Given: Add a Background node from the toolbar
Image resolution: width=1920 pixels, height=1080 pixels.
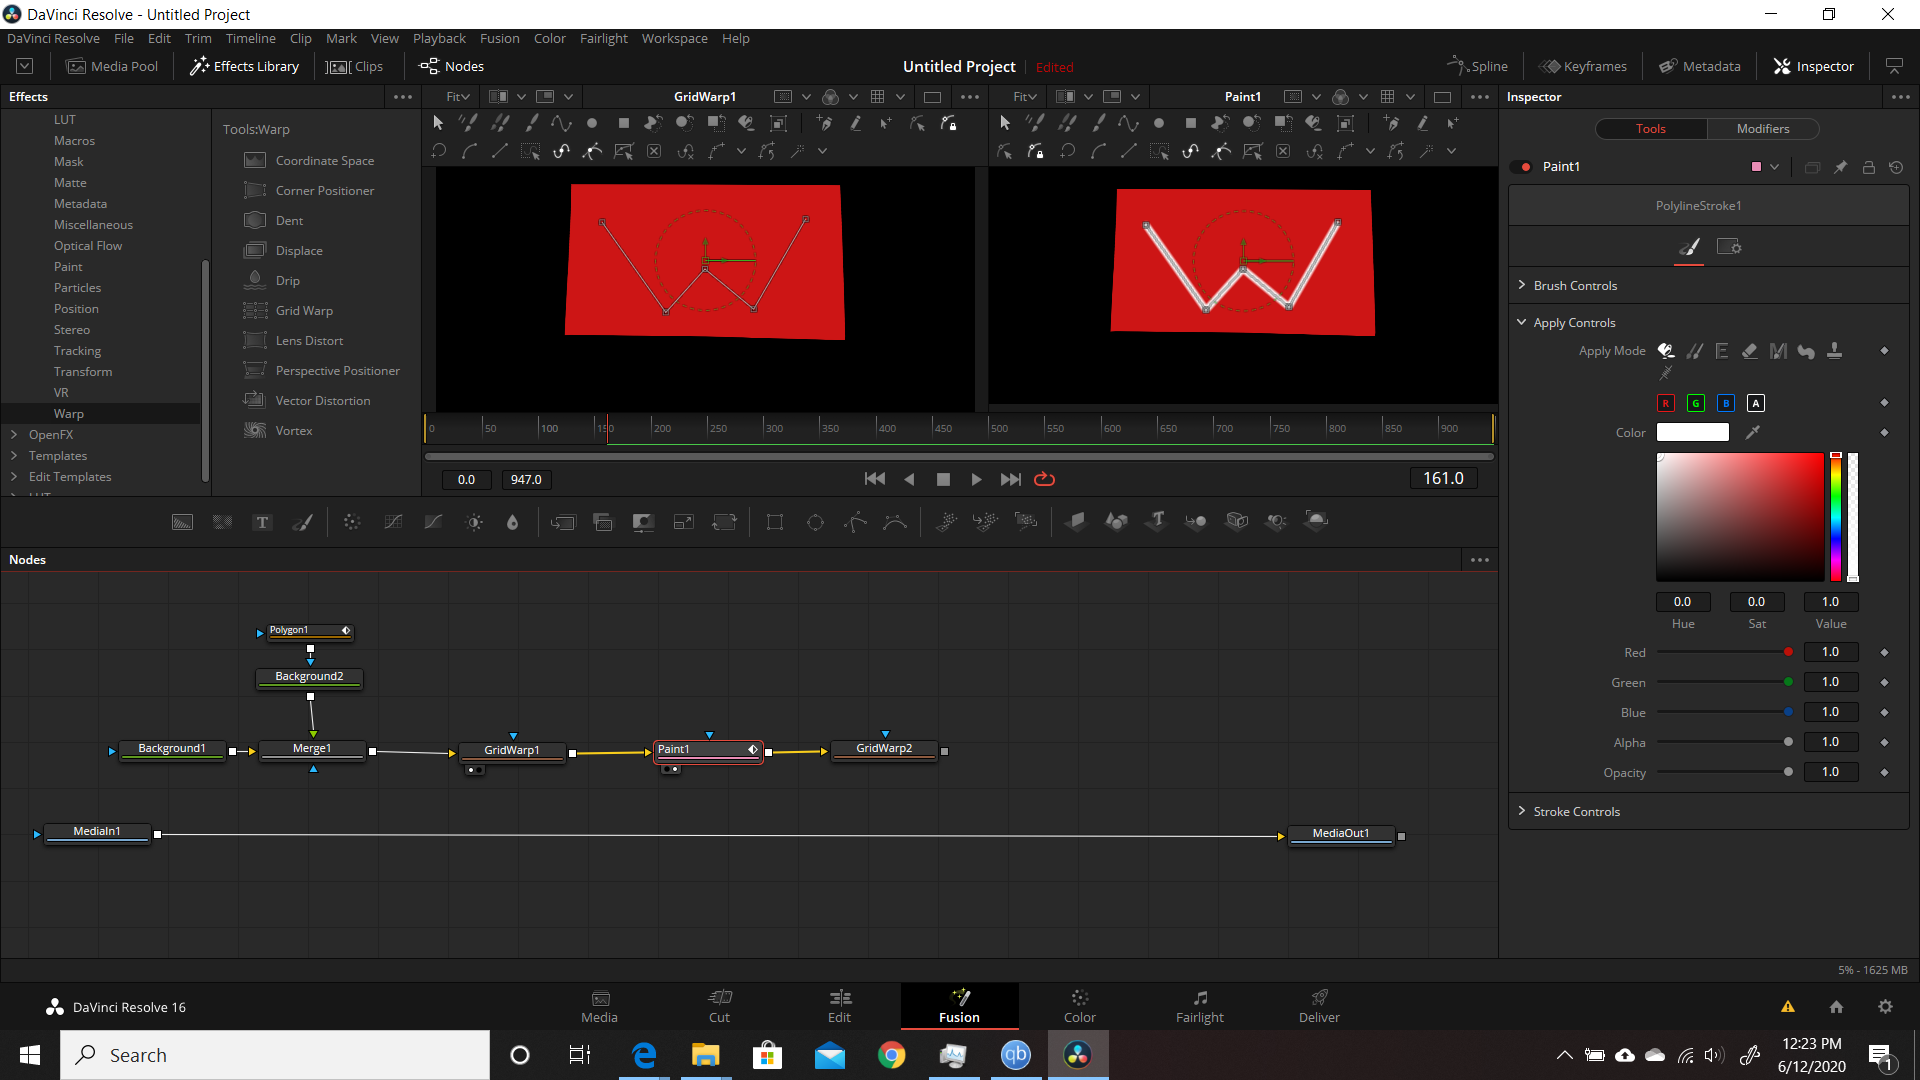Looking at the screenshot, I should (x=182, y=522).
